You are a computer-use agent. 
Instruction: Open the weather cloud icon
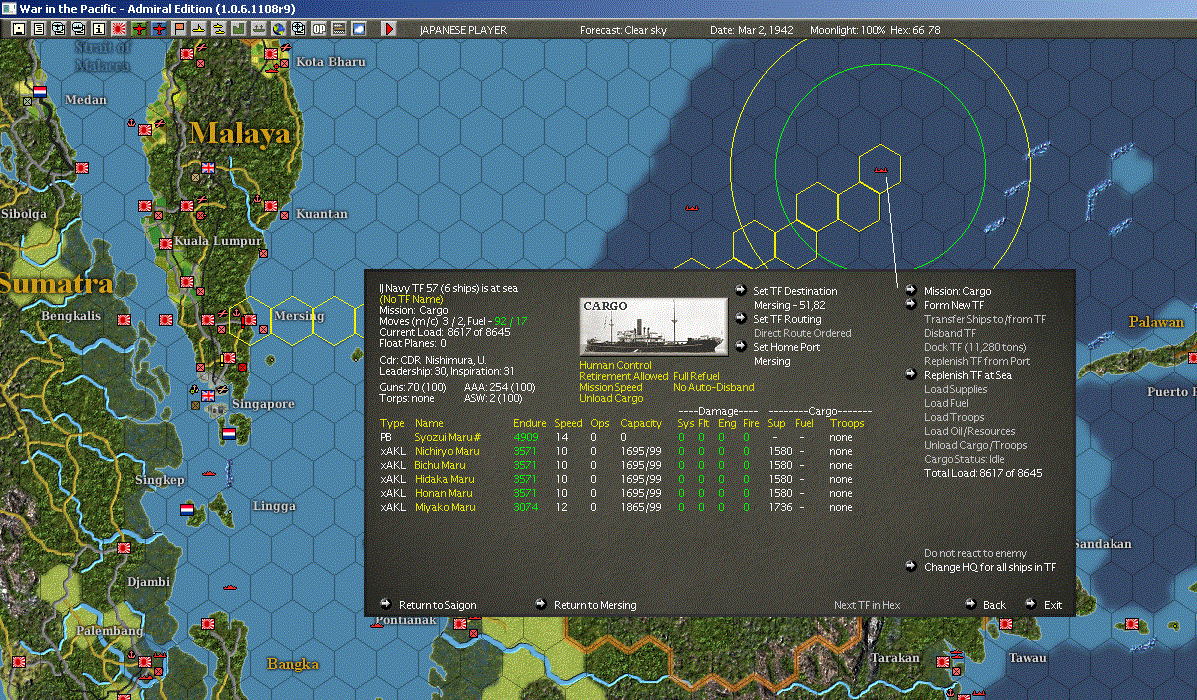(x=358, y=29)
